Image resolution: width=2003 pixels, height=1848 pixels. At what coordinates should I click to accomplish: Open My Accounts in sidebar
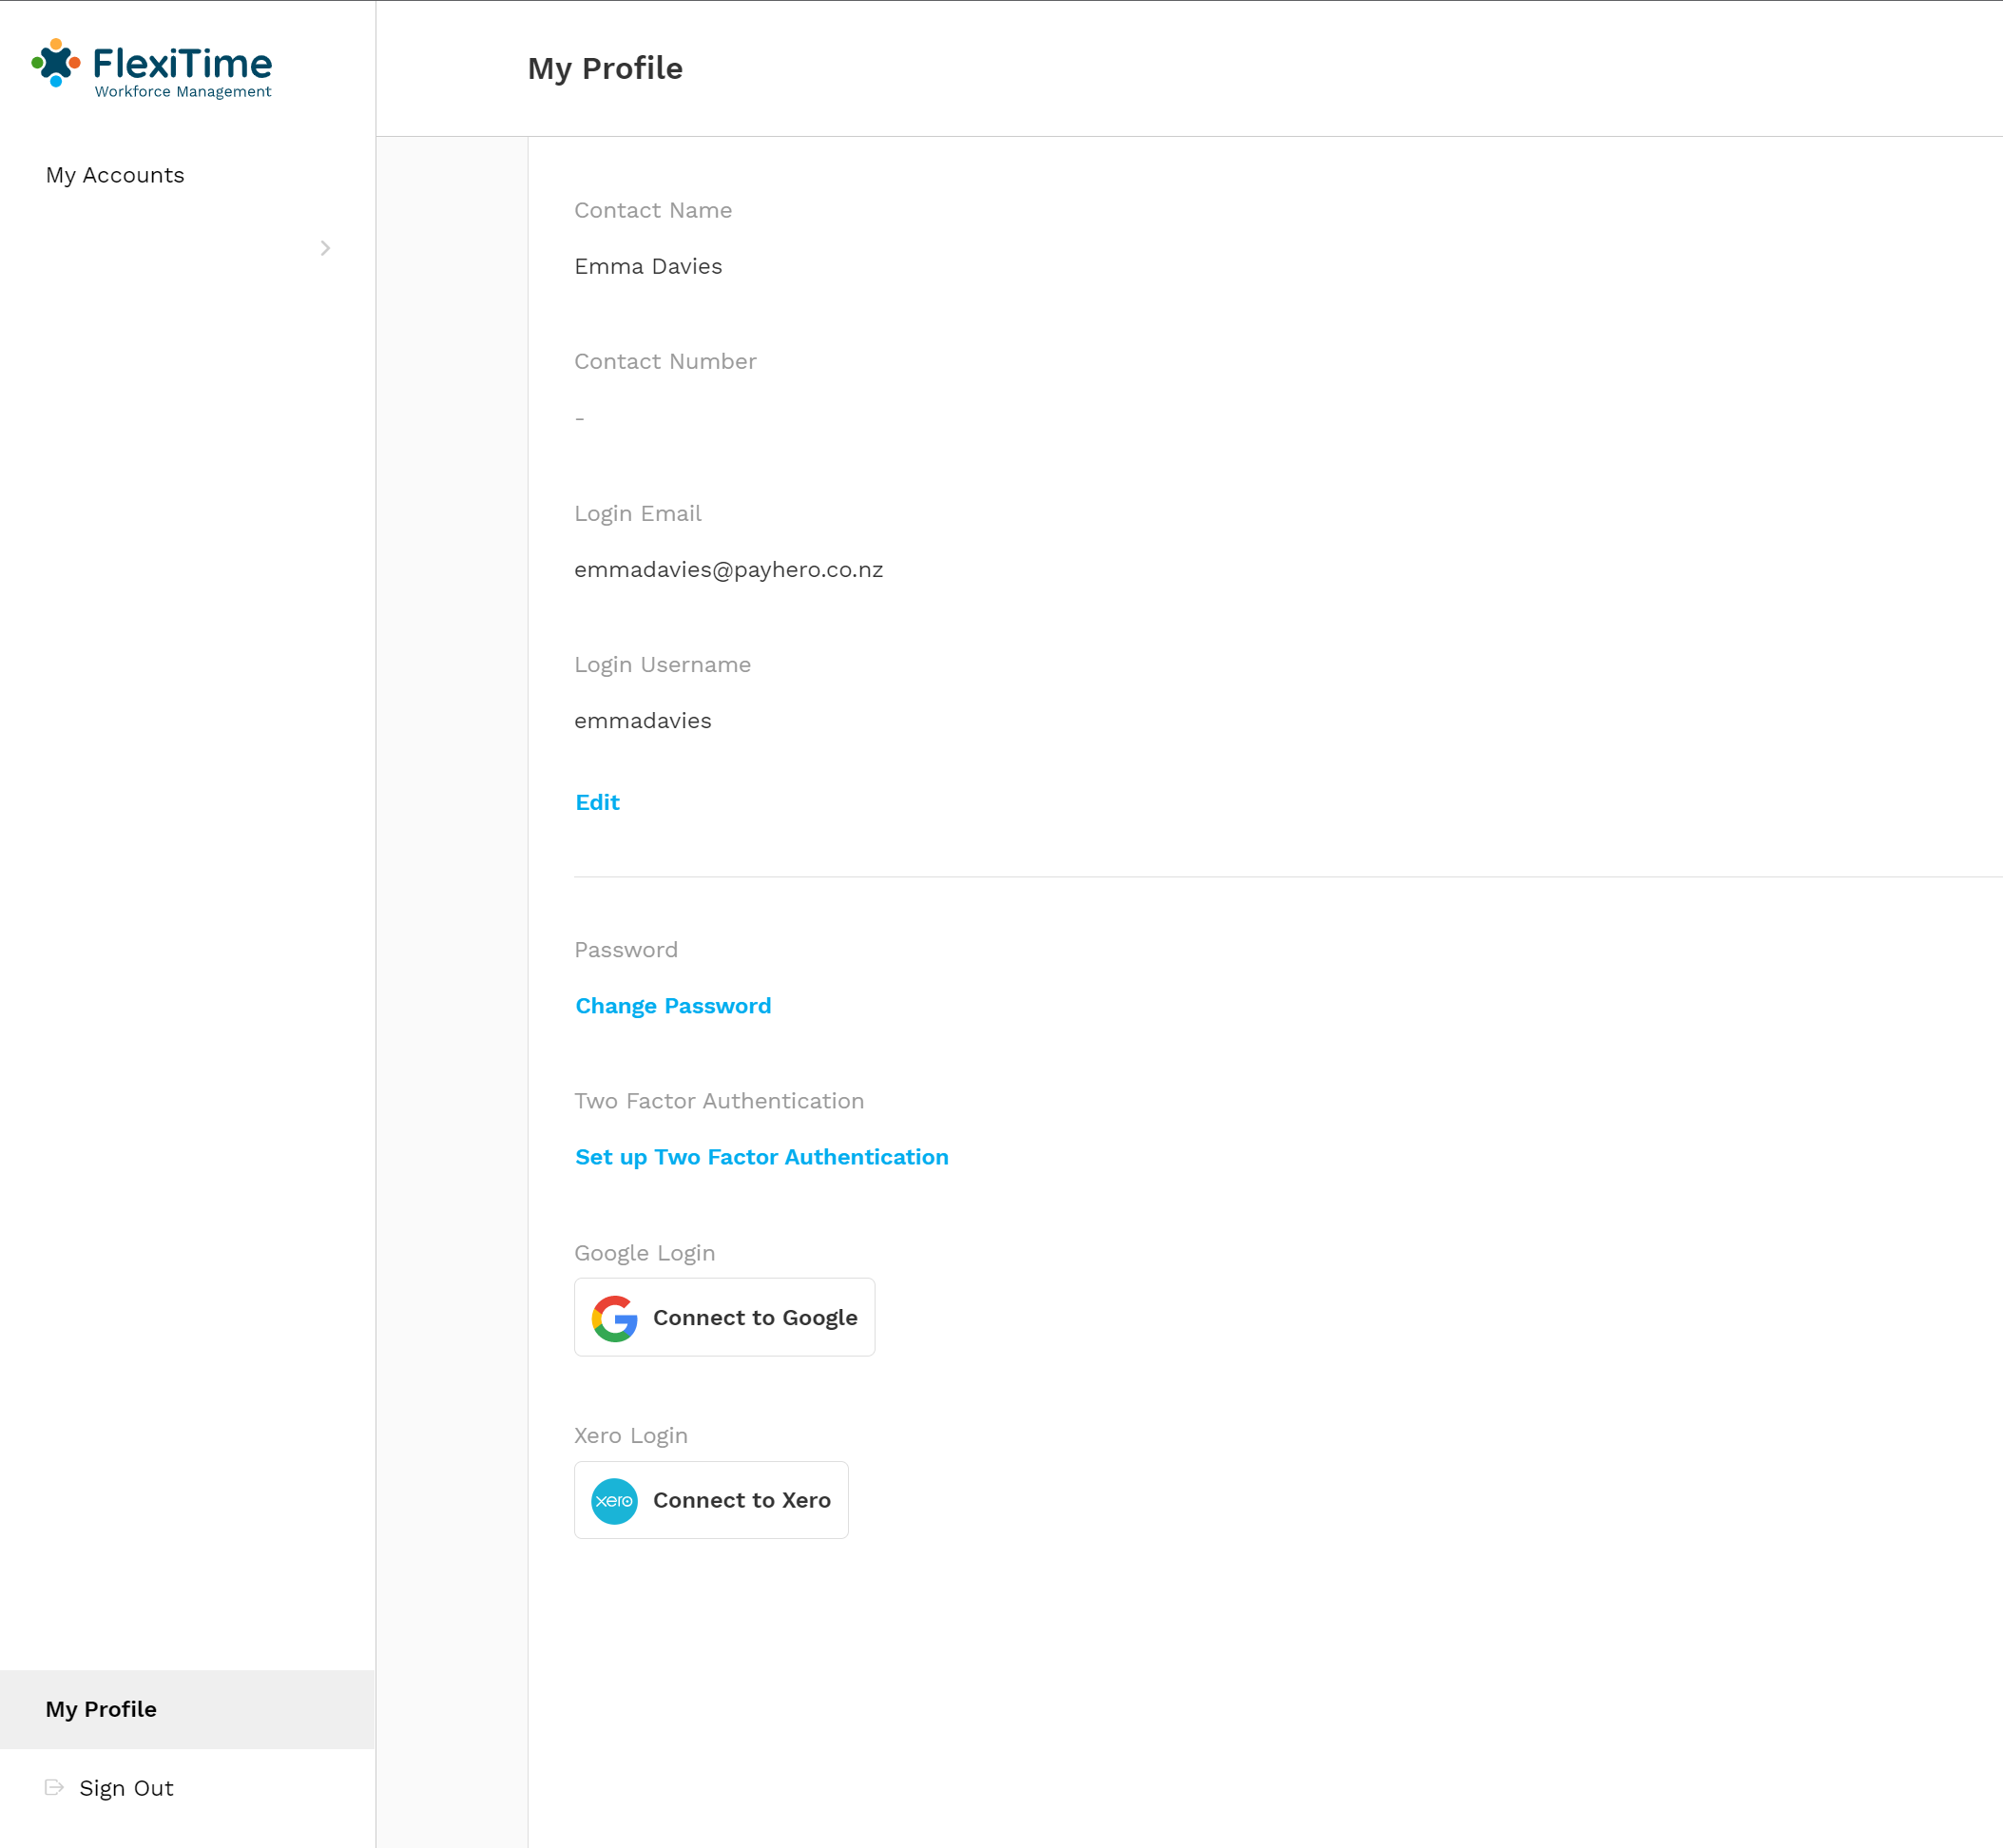[115, 175]
